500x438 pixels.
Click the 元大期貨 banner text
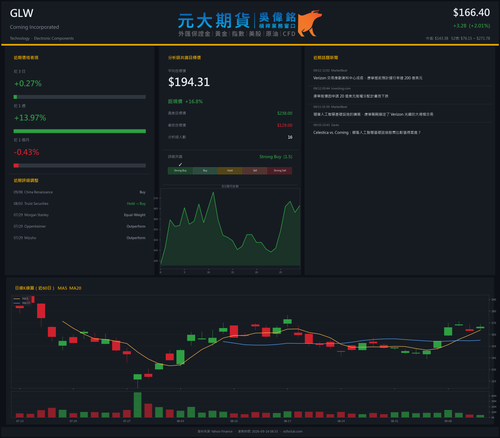(x=213, y=21)
